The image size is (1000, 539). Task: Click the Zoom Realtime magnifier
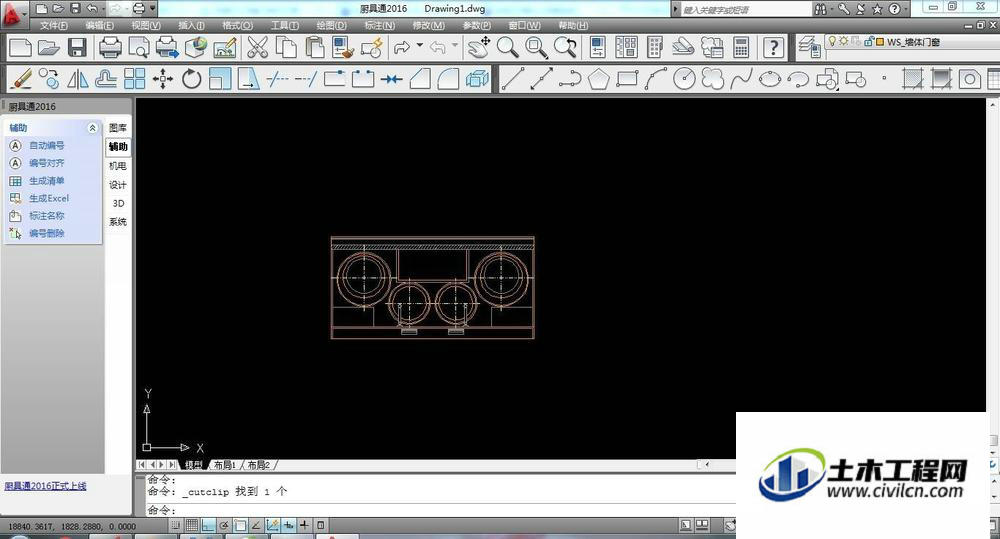[x=508, y=47]
